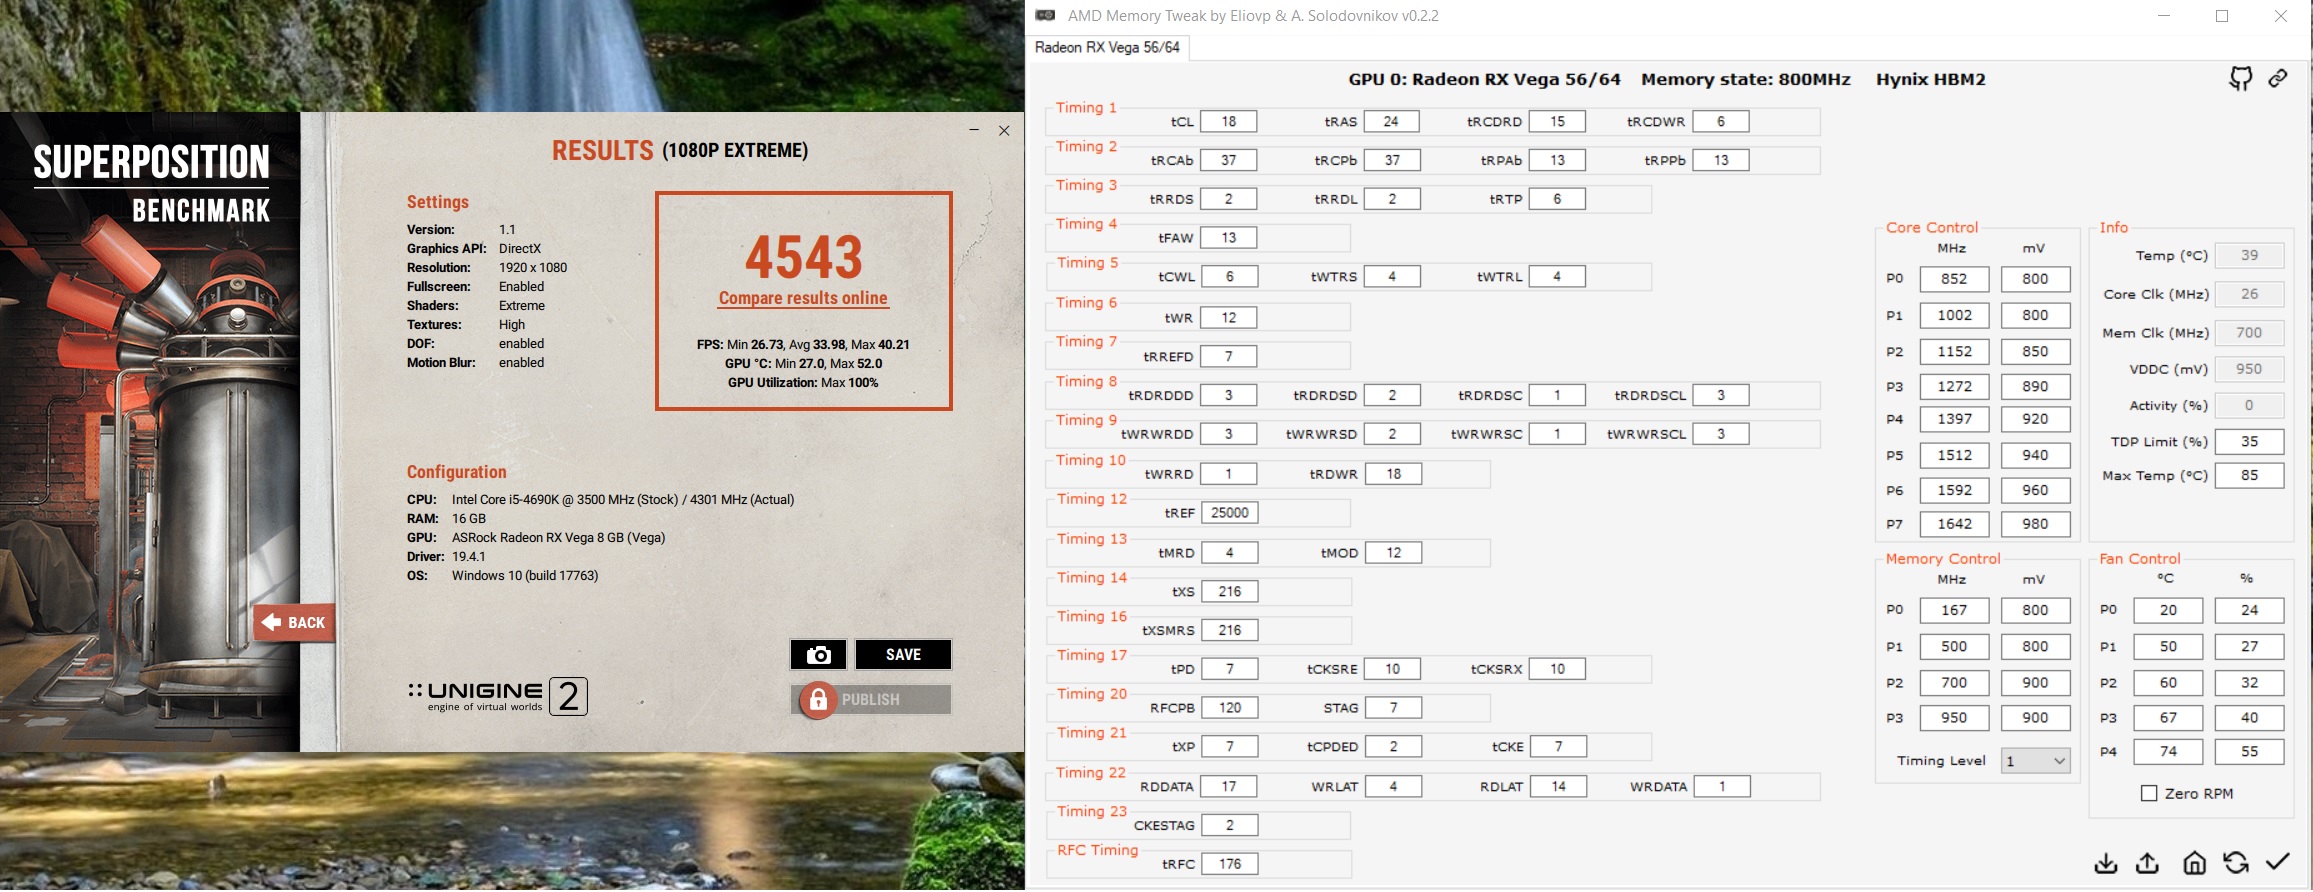Click the locked PUBLISH button
This screenshot has width=2313, height=892.
tap(870, 700)
